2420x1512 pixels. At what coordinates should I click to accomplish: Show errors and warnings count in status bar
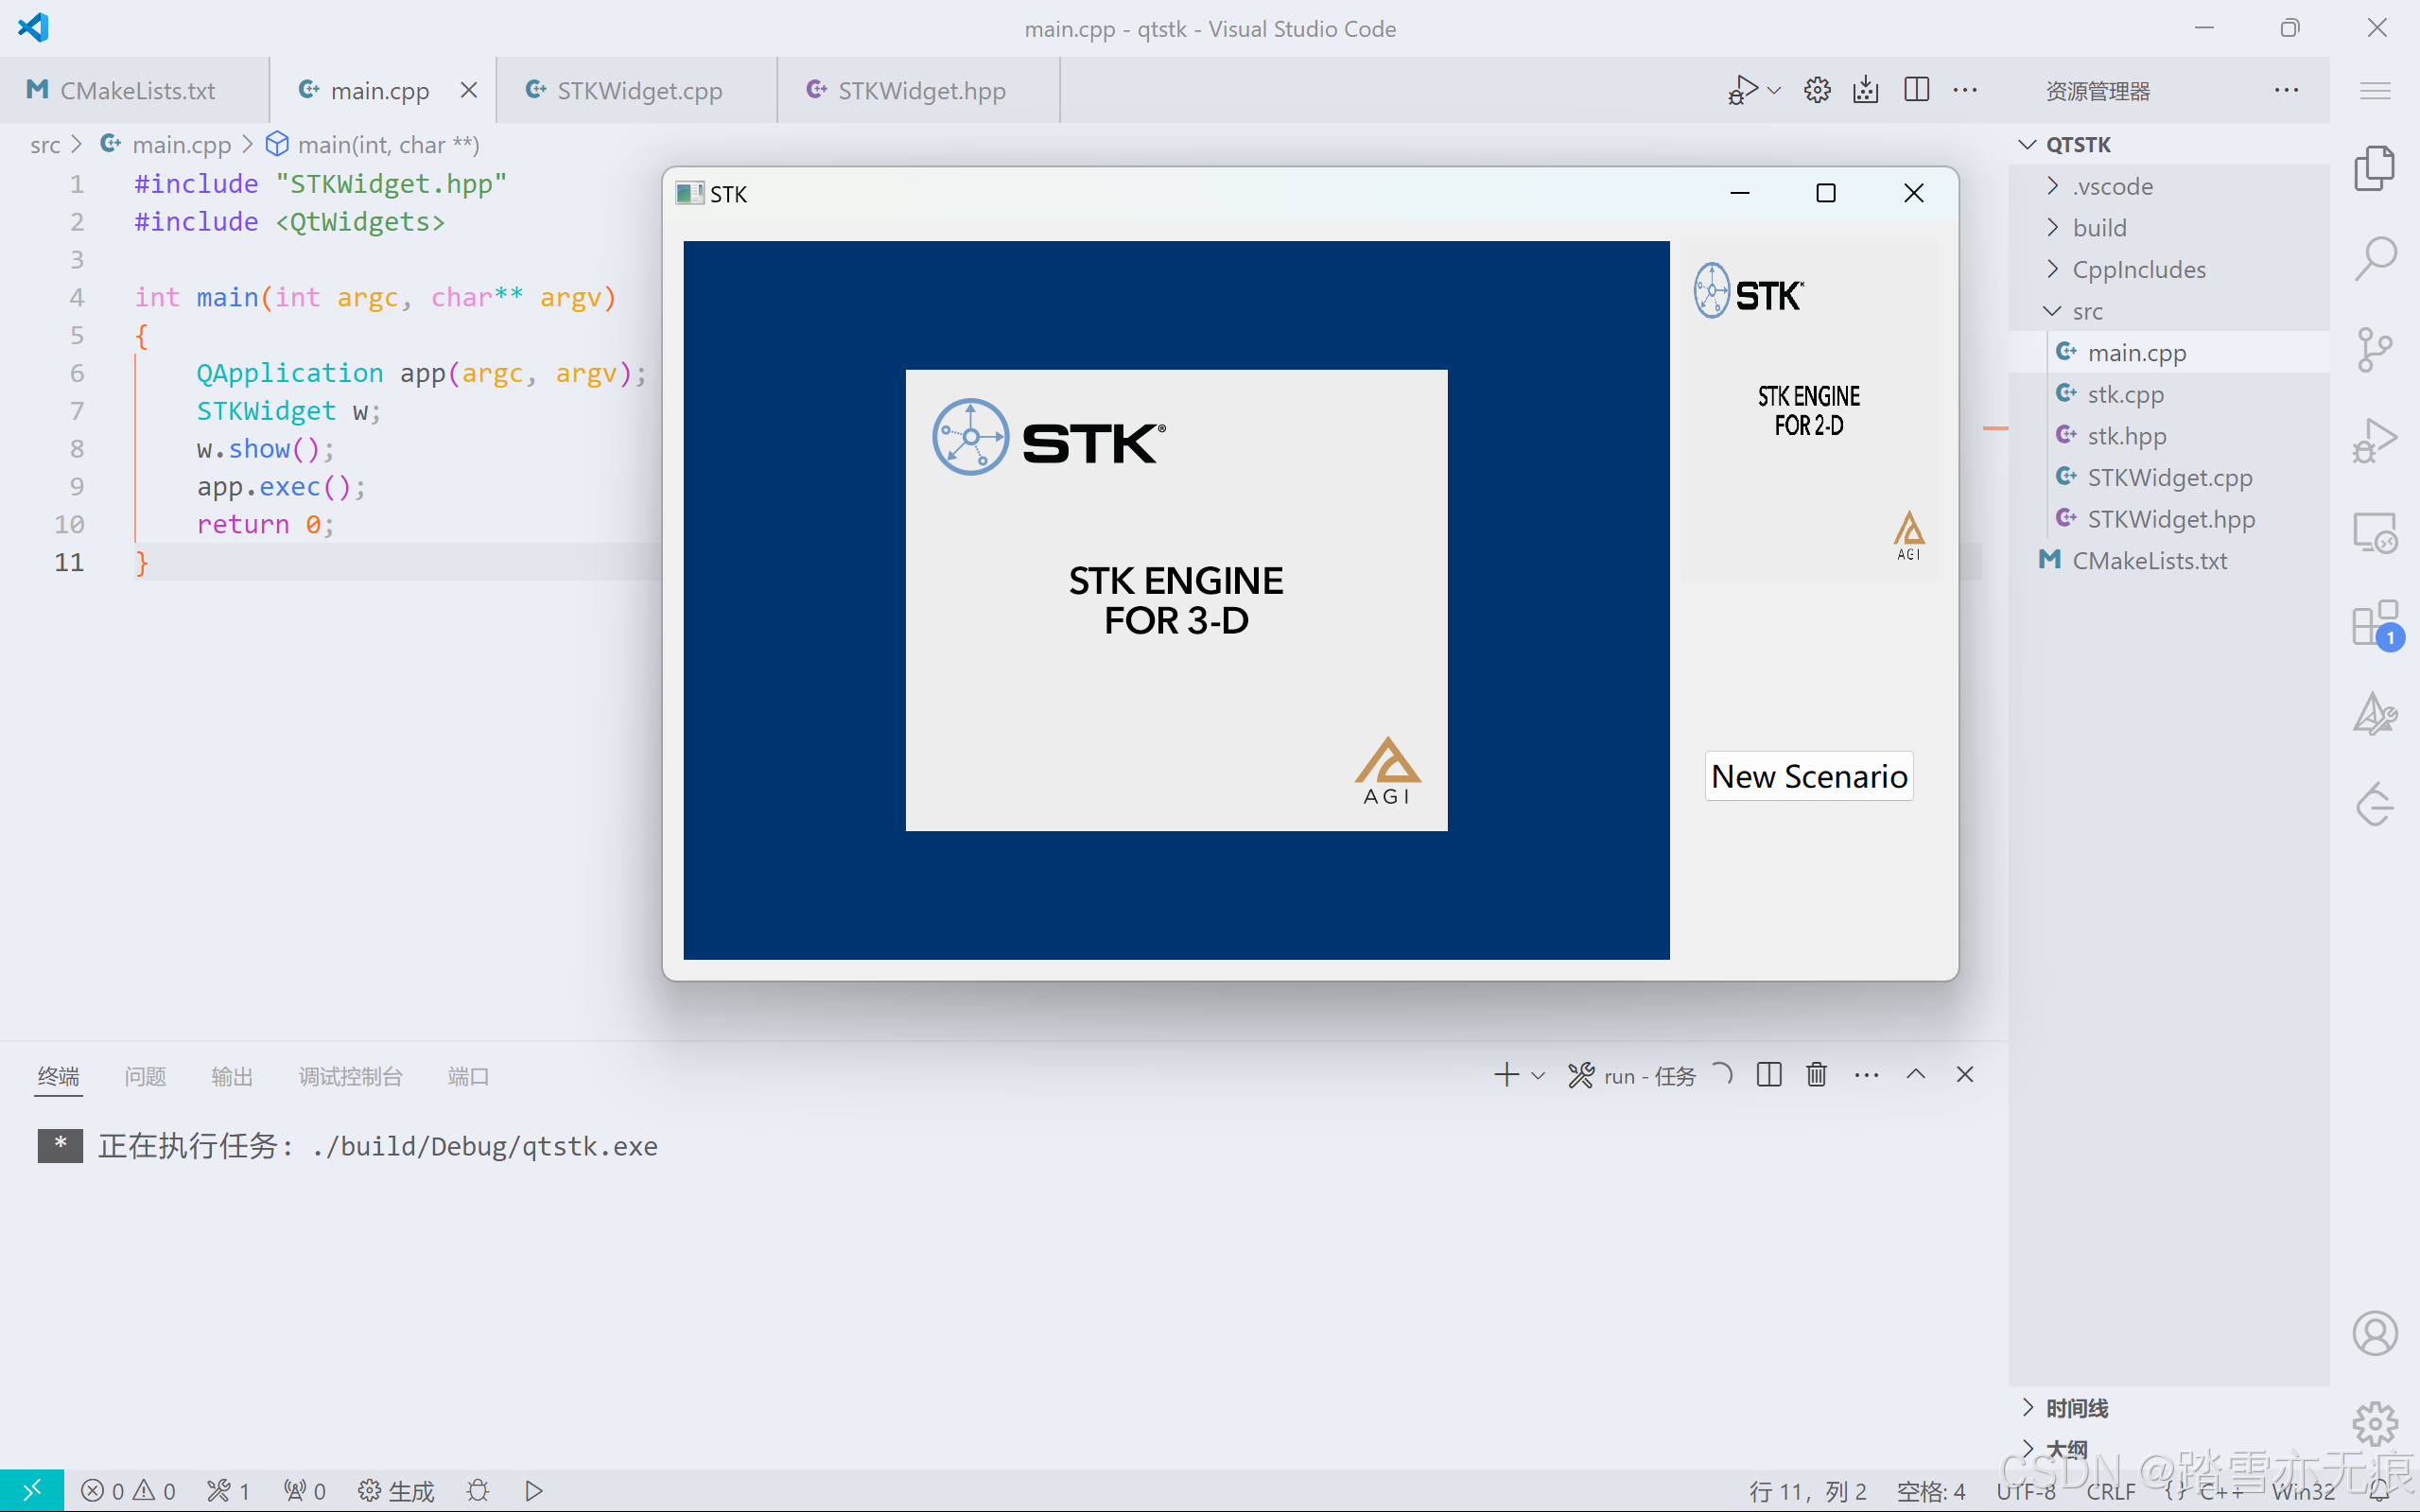128,1491
